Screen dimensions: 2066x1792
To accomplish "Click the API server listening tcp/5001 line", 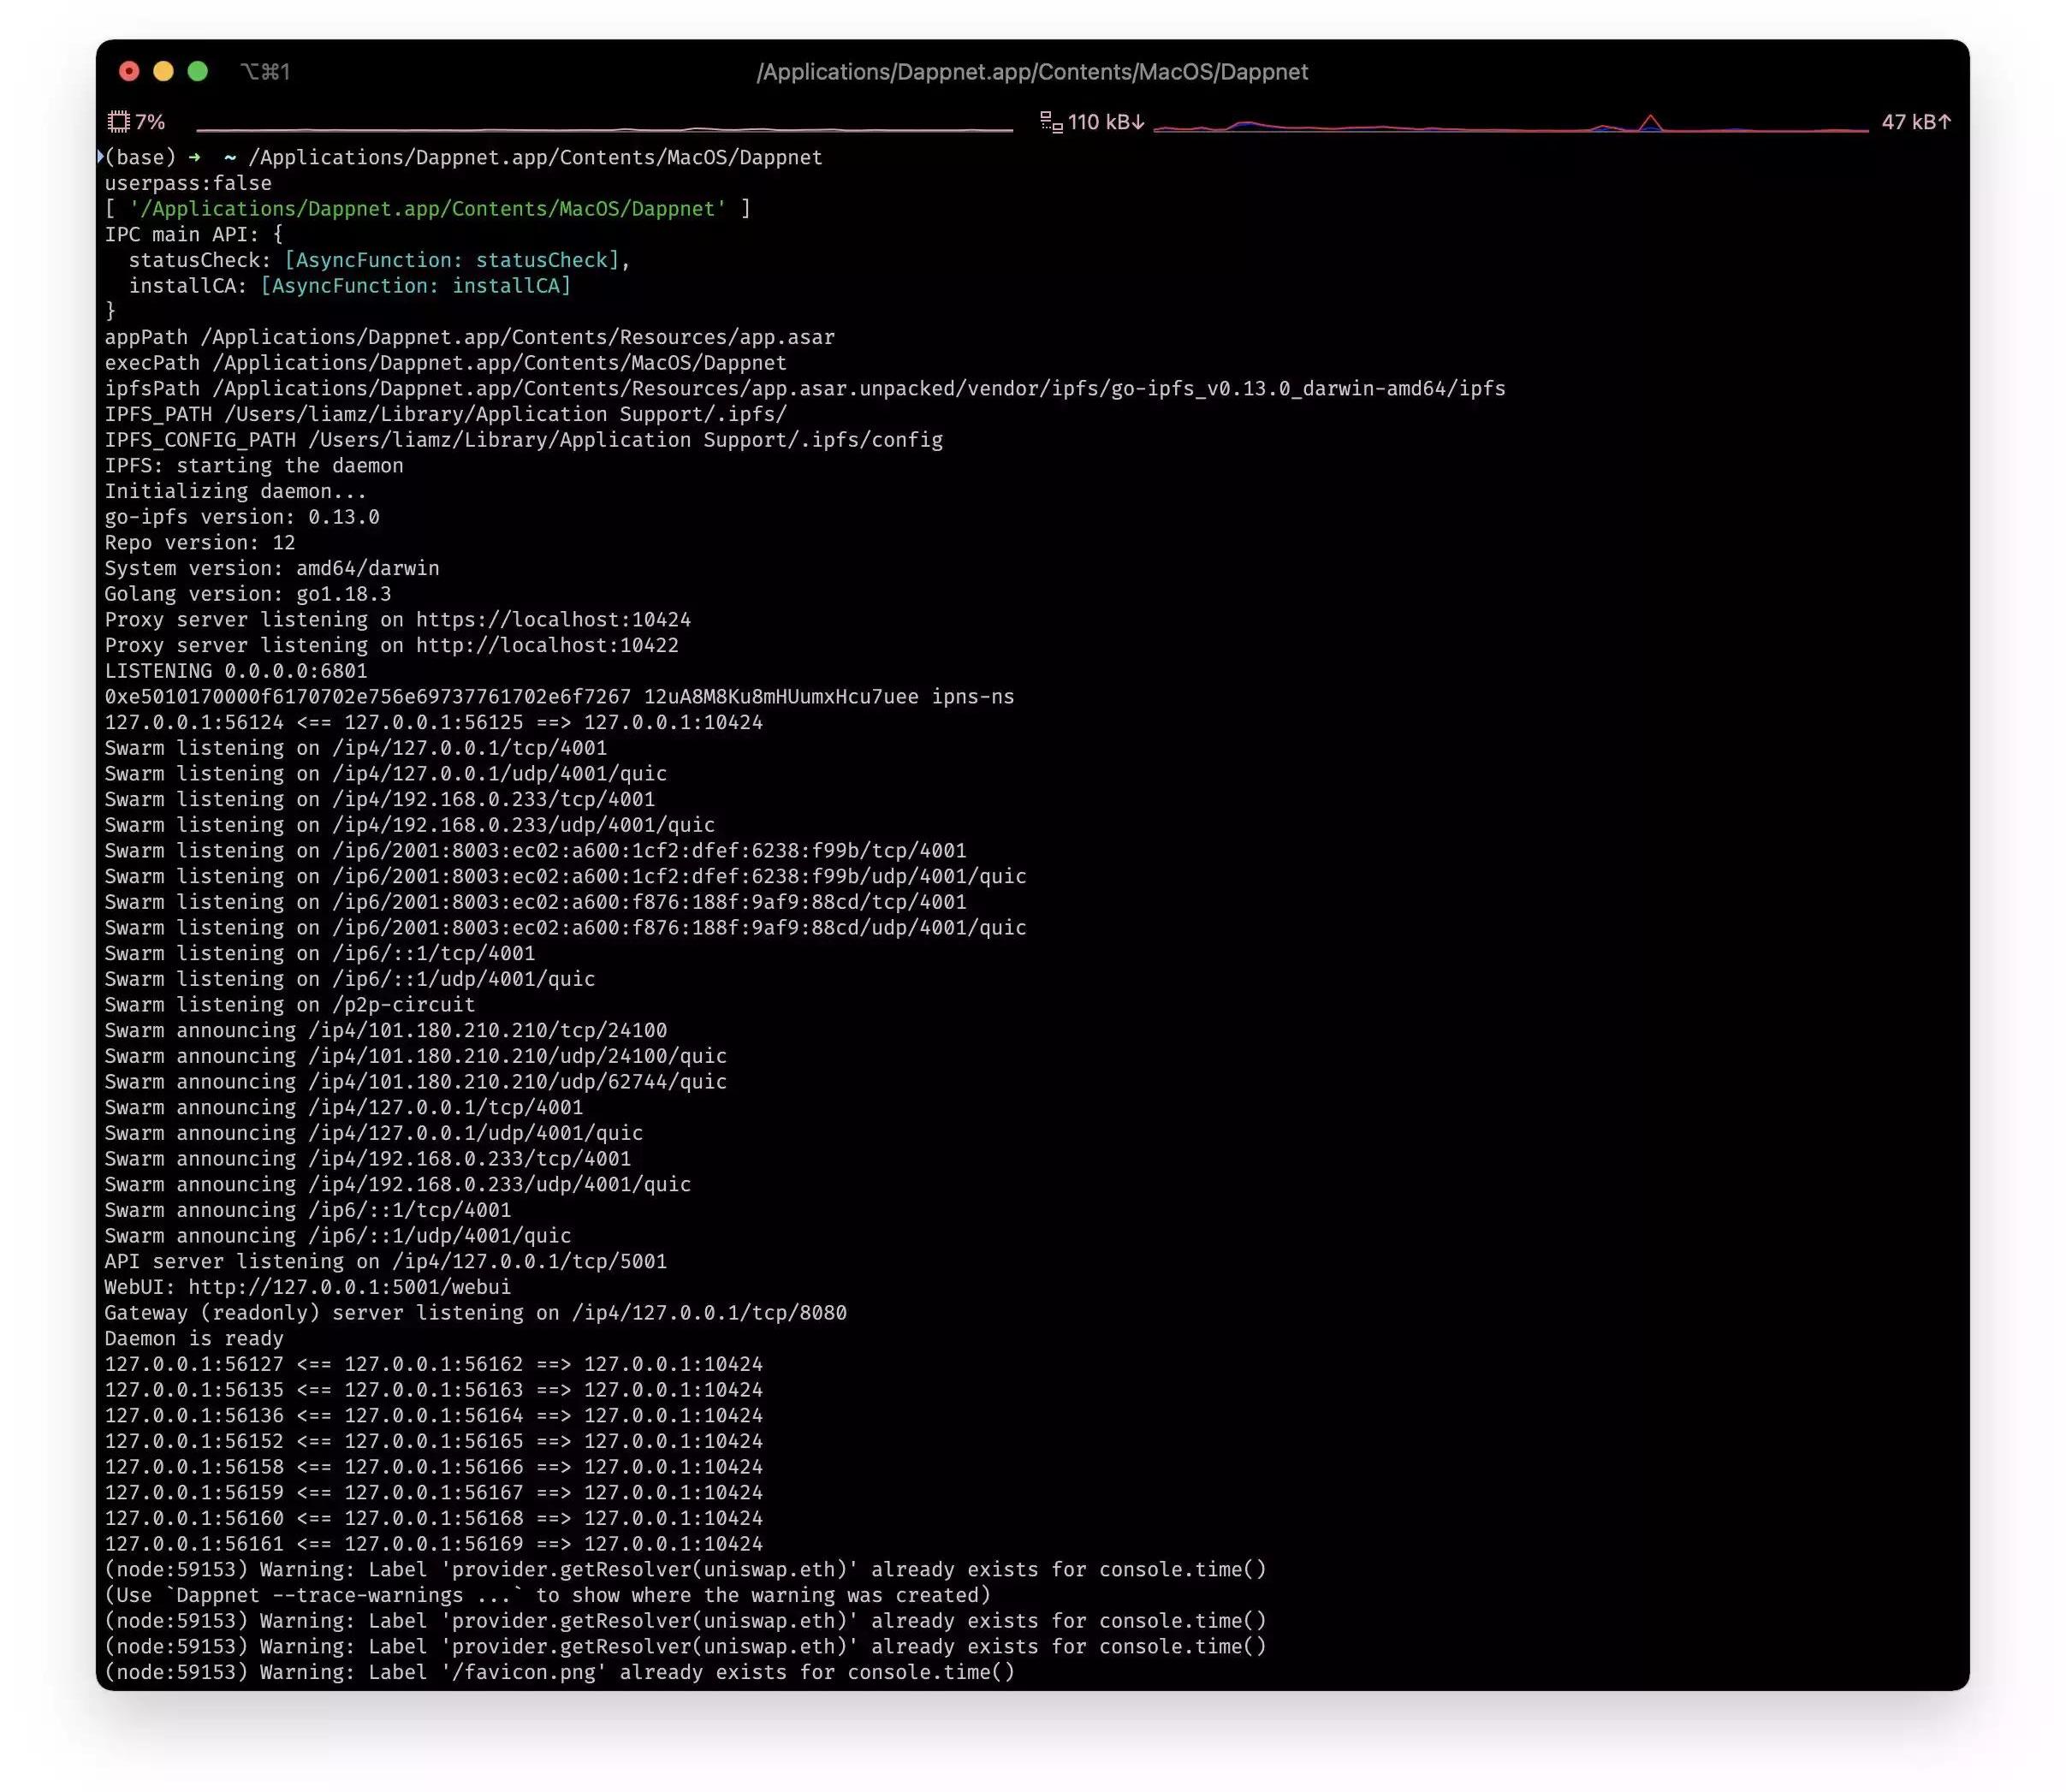I will click(386, 1262).
